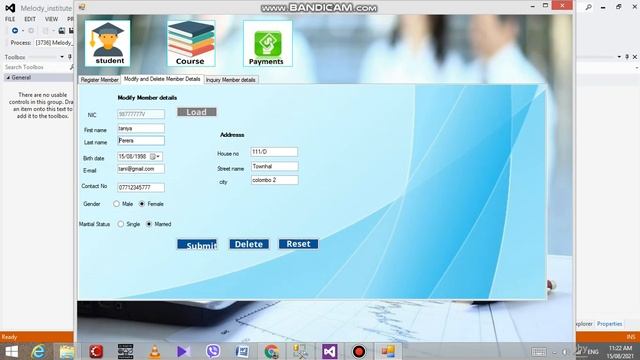The height and width of the screenshot is (360, 640).
Task: Open the Payments icon
Action: (x=267, y=43)
